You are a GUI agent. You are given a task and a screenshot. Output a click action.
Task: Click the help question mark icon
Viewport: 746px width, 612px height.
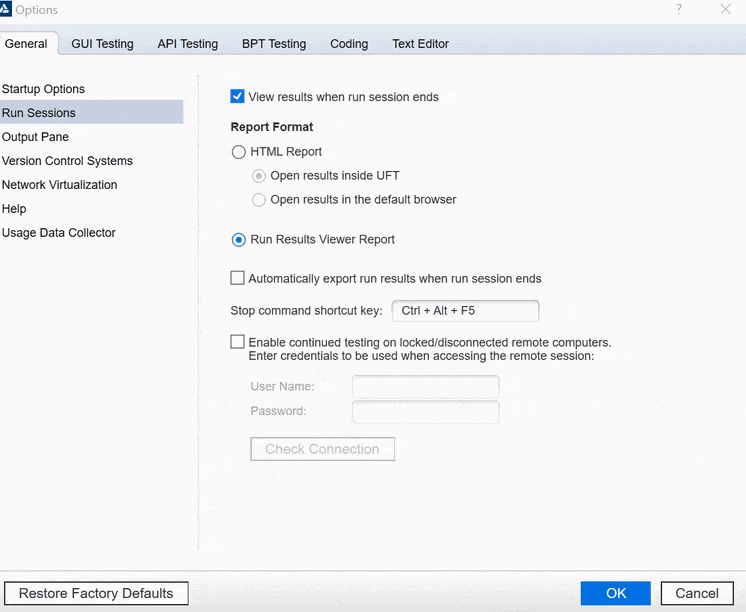tap(679, 9)
